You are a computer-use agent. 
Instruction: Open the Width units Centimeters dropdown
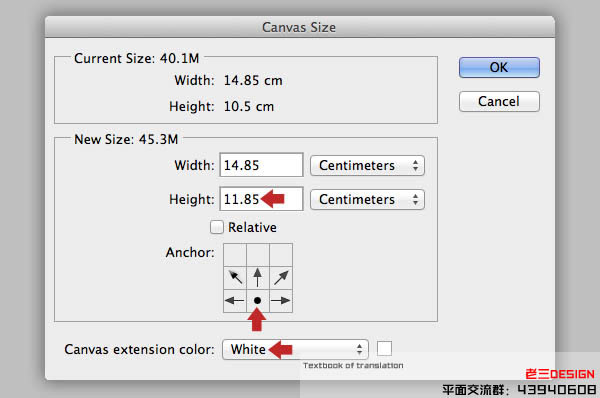(367, 165)
